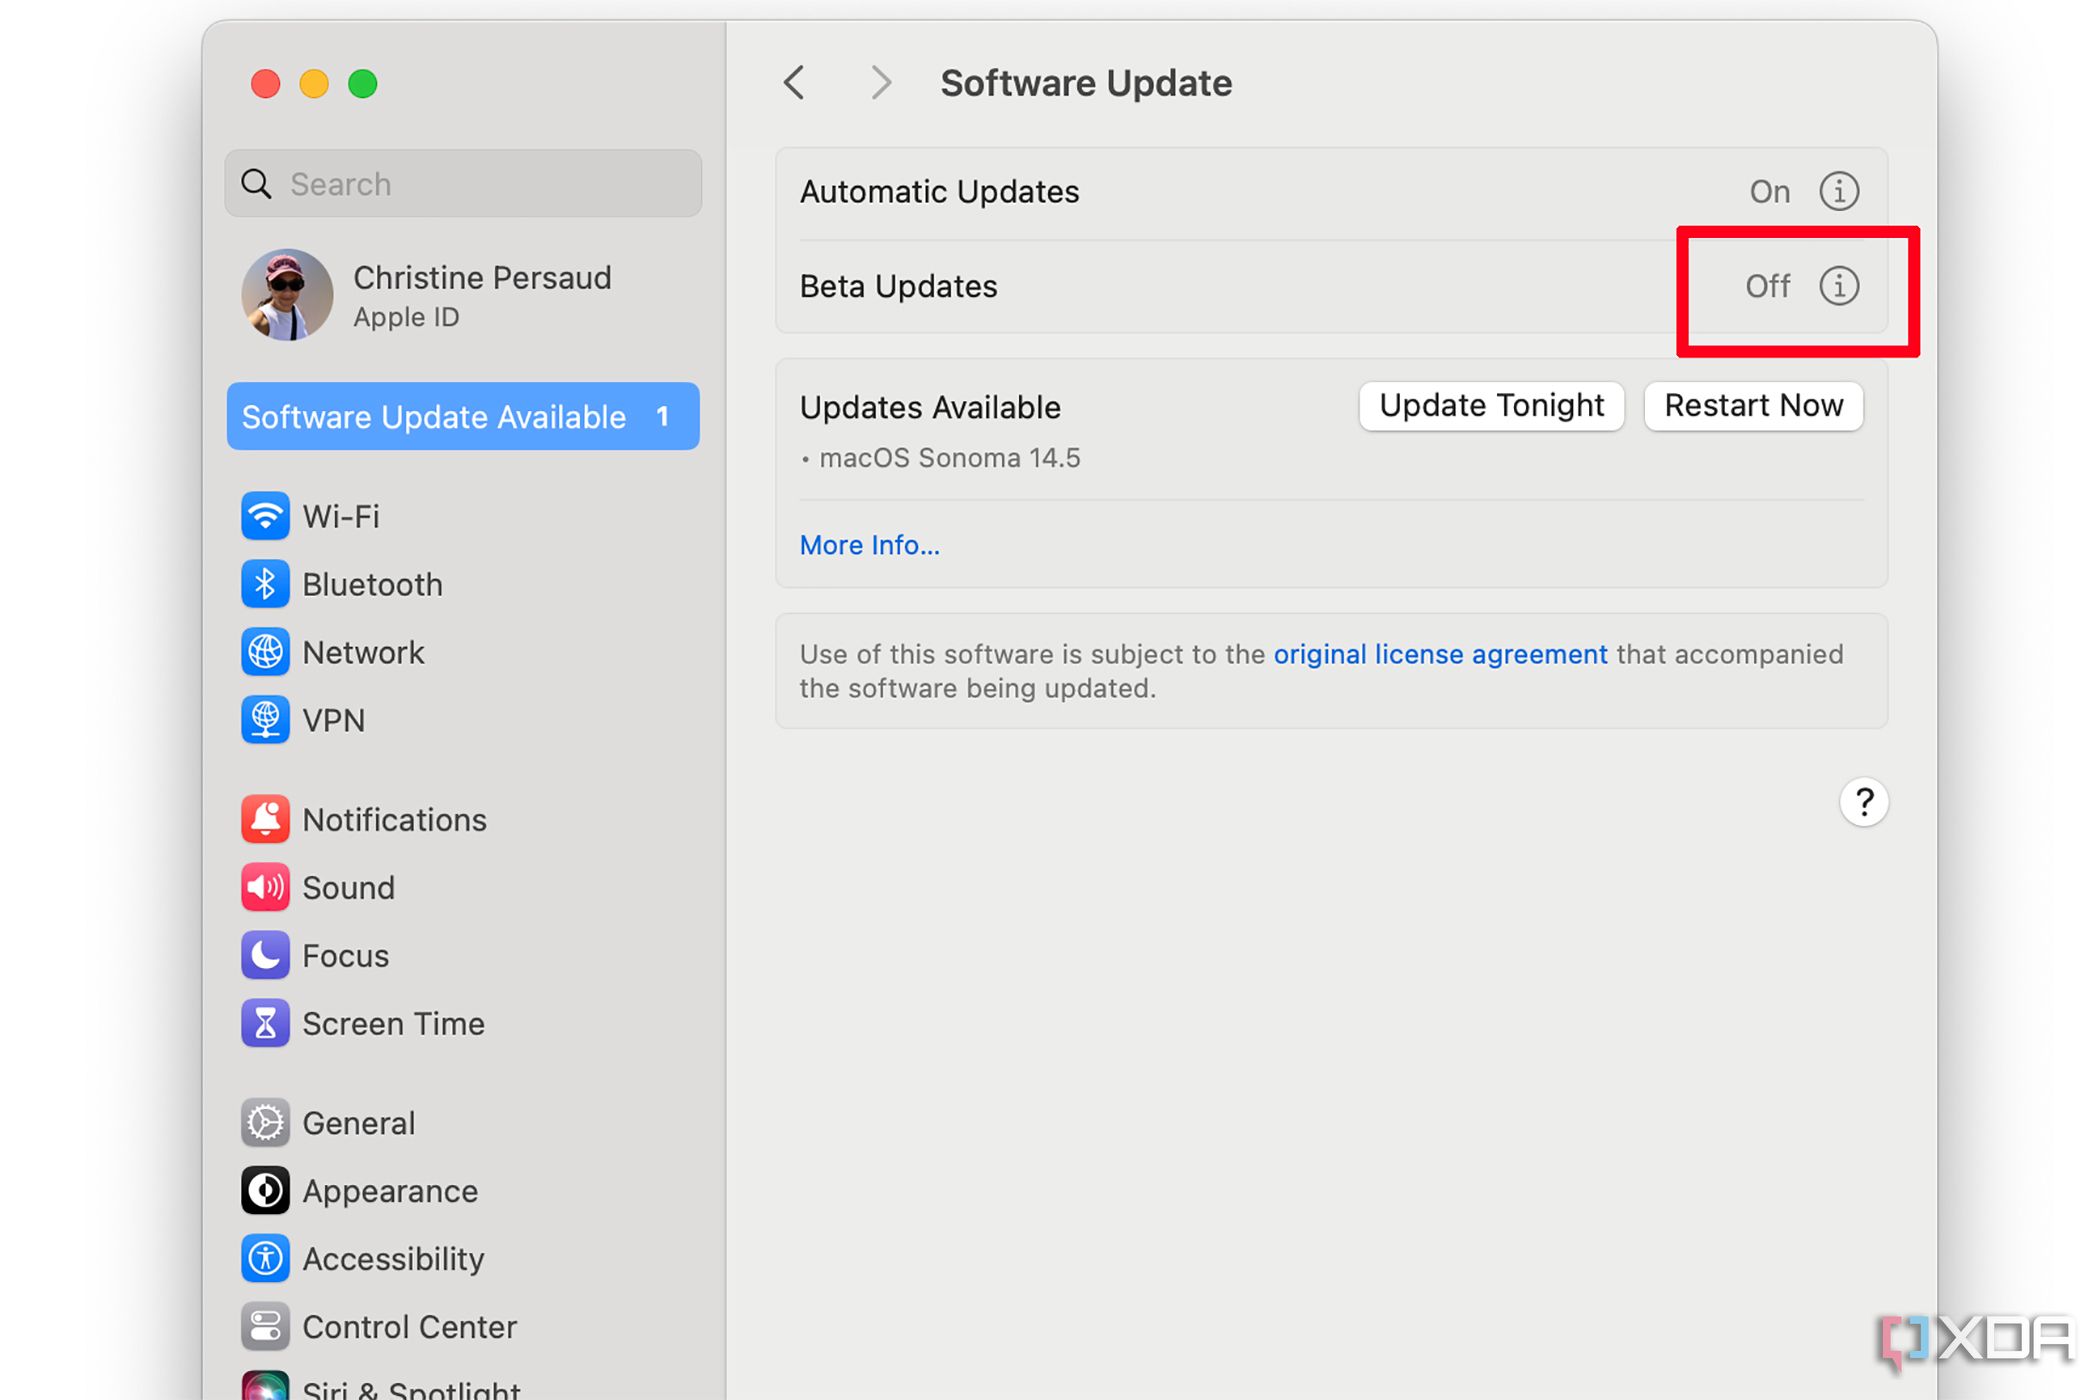Expand More Info link for update
The image size is (2100, 1400).
869,544
